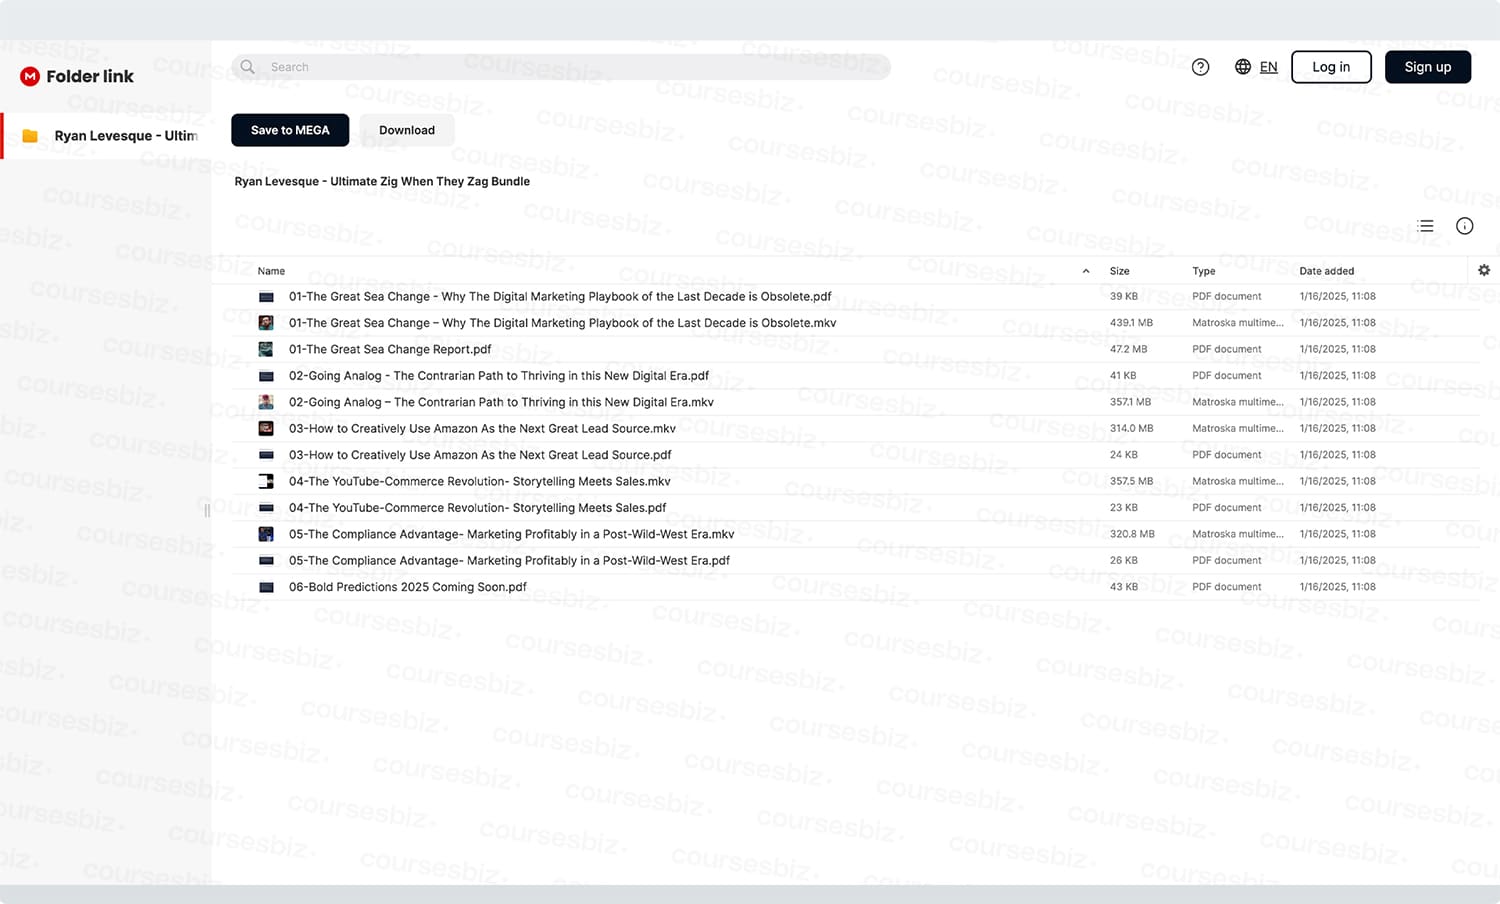Click thumbnail of 04-YouTube-Commerce Revolution .mkv

coord(266,481)
